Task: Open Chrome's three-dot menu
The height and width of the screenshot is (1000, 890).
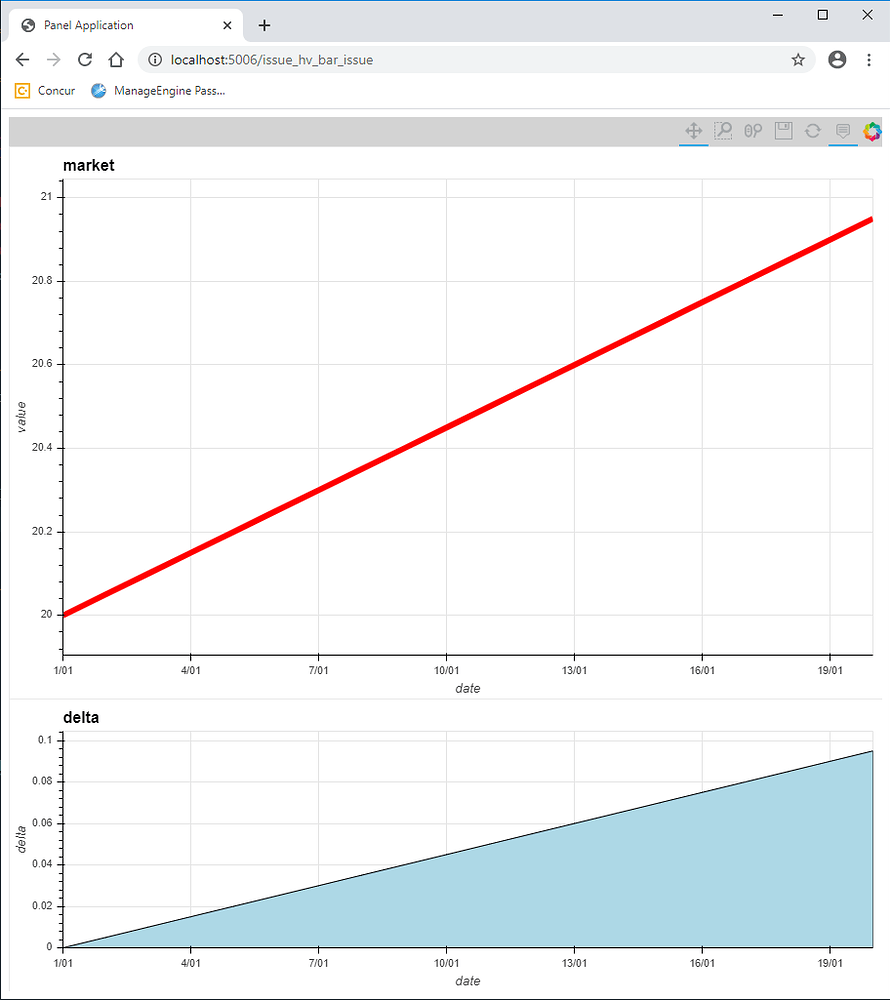Action: click(x=869, y=60)
